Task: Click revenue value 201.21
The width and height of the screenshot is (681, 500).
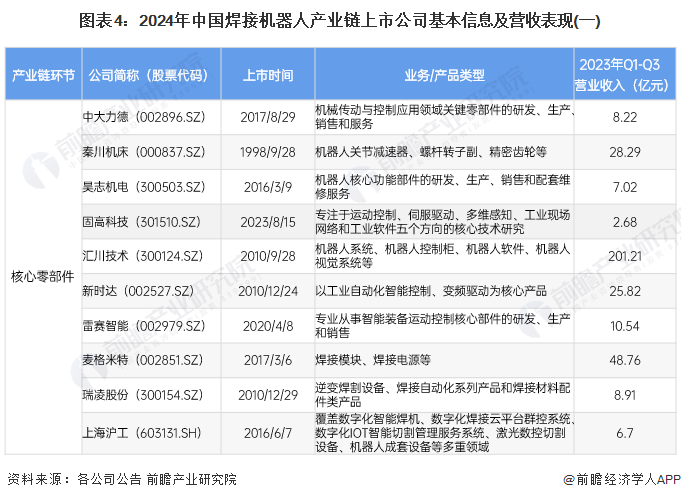Action: [x=625, y=256]
